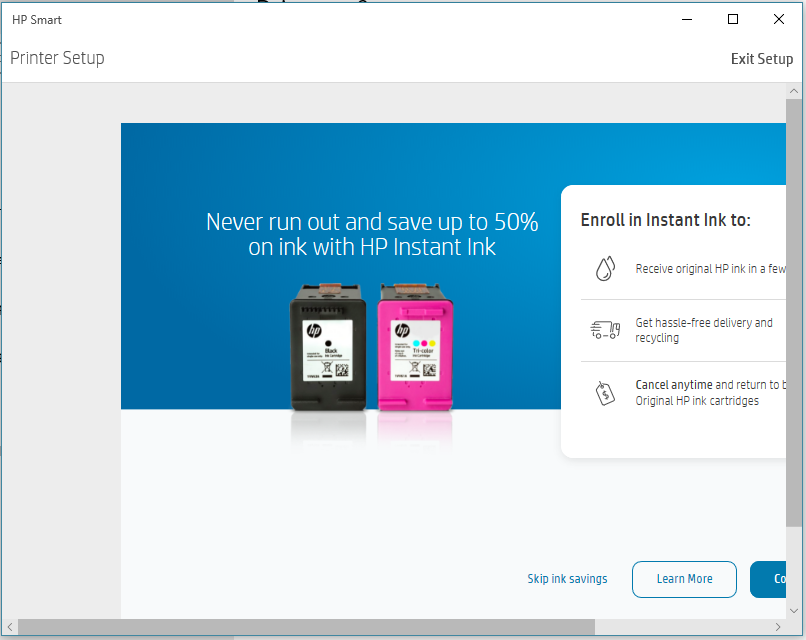Click the 'Printer Setup' heading text
Image resolution: width=806 pixels, height=640 pixels.
[57, 58]
